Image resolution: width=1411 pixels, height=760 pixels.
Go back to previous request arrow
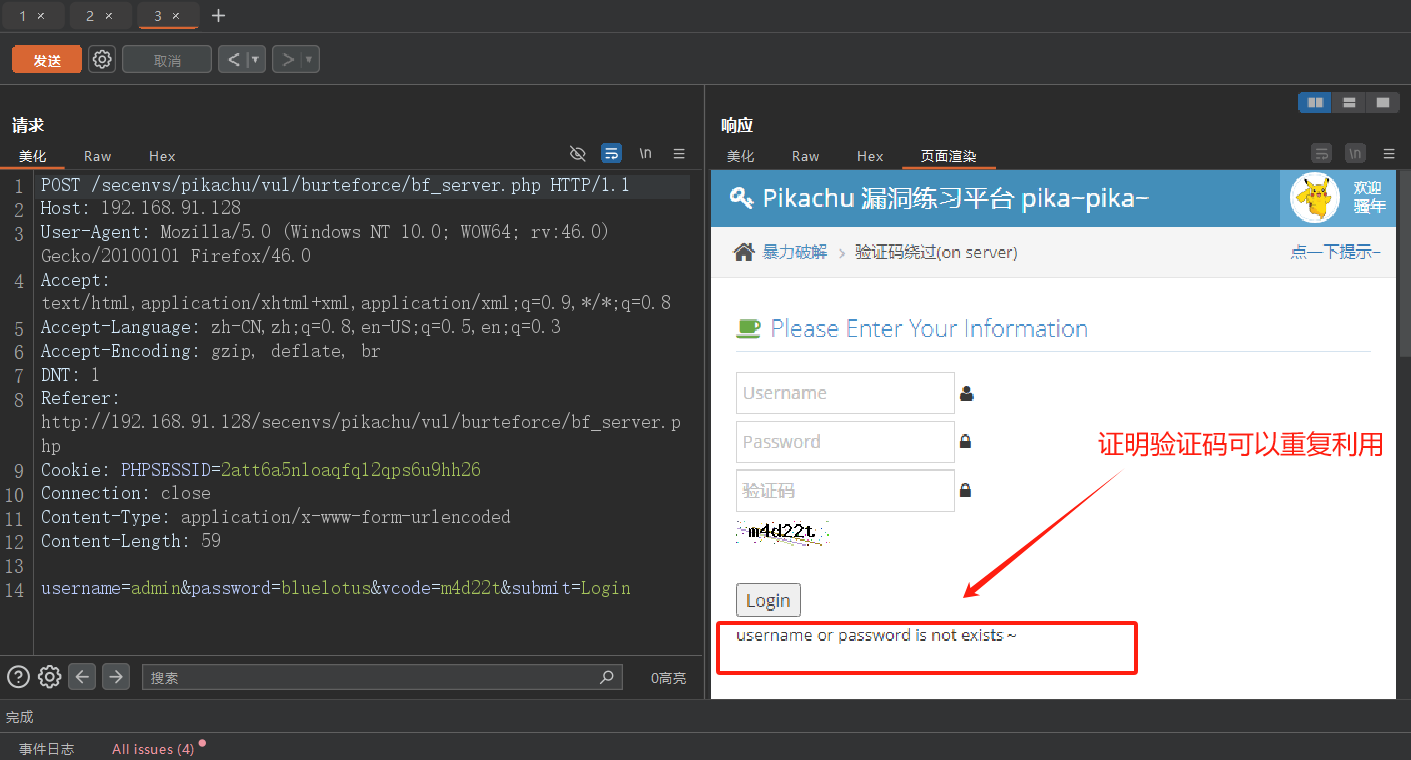233,60
